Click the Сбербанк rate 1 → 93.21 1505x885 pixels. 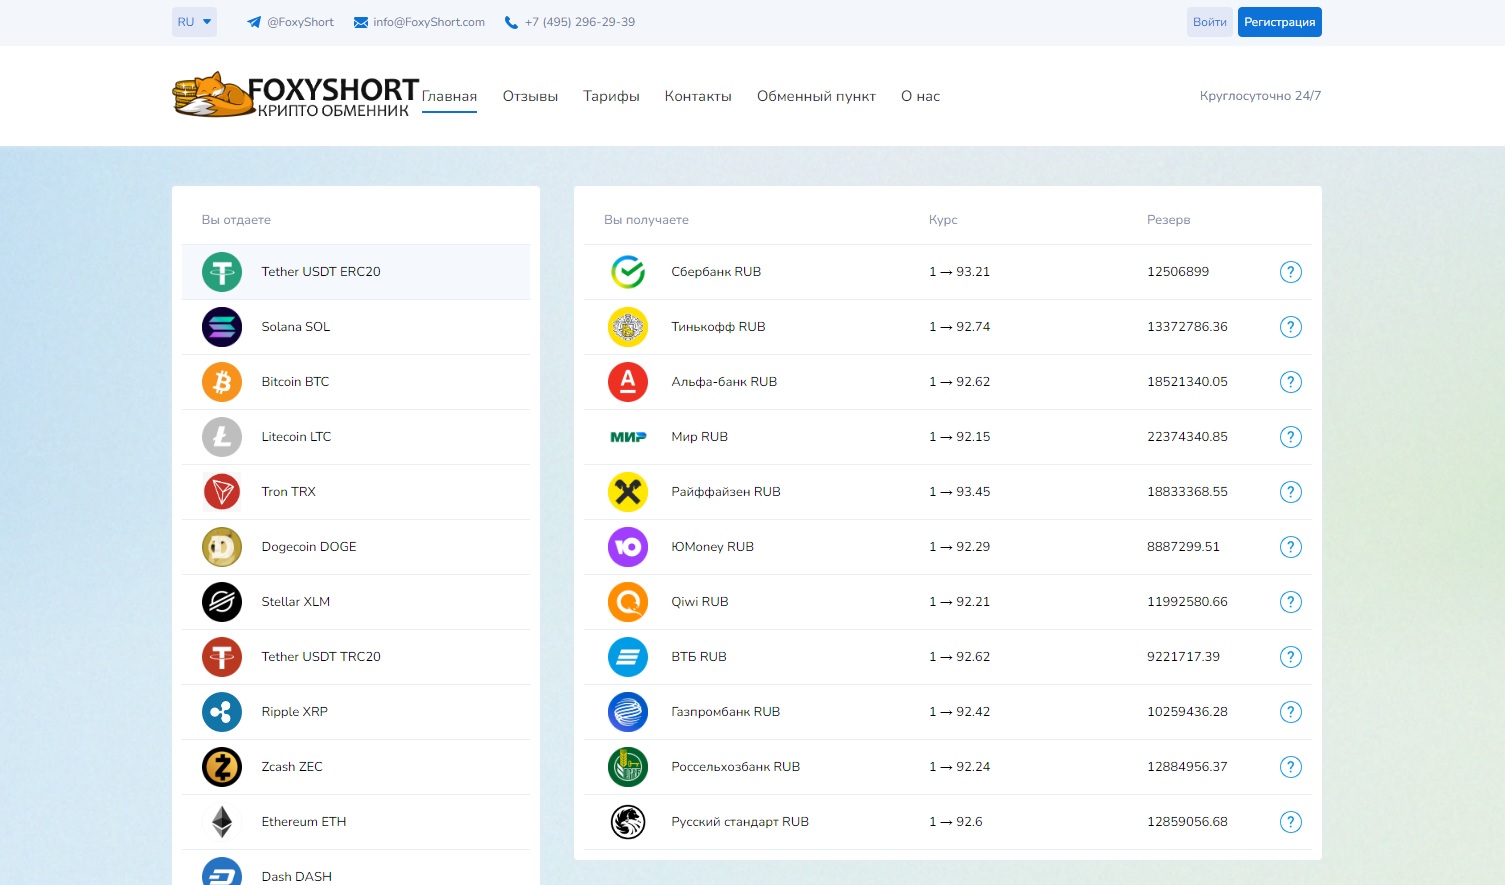click(959, 272)
